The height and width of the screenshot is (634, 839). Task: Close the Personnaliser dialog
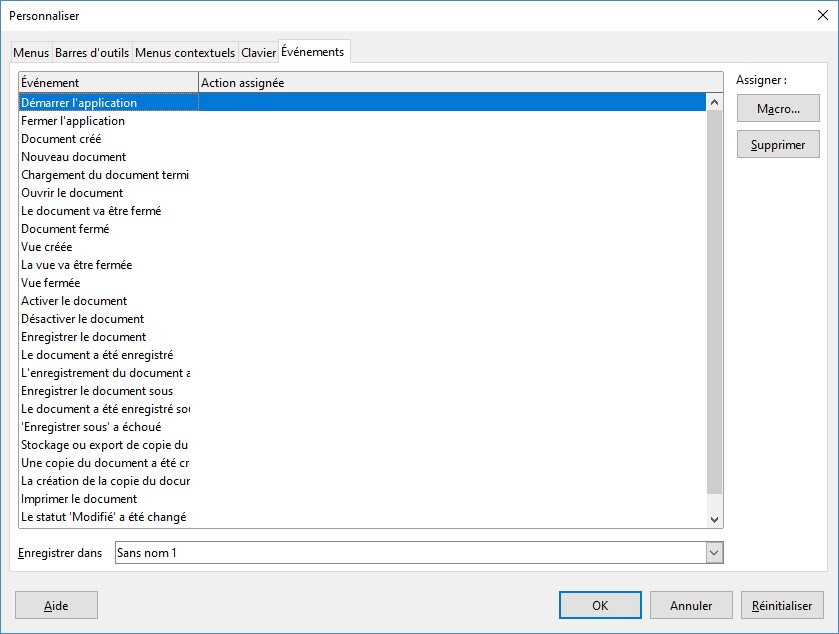[823, 15]
